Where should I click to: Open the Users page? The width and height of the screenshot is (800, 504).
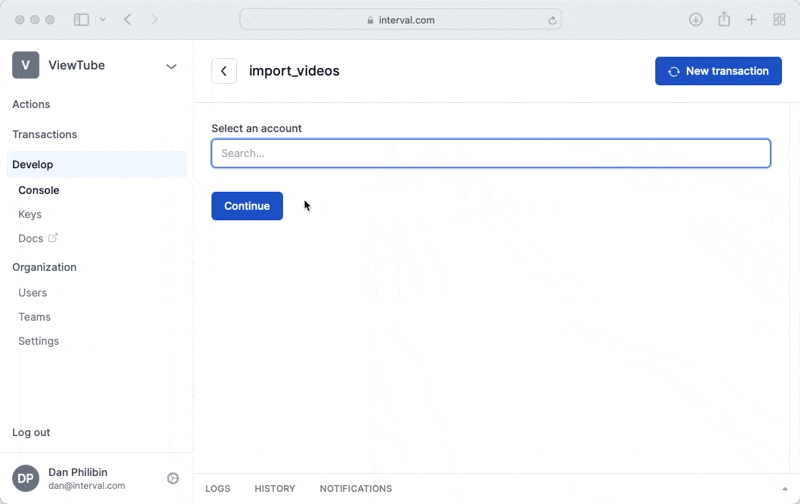tap(33, 293)
